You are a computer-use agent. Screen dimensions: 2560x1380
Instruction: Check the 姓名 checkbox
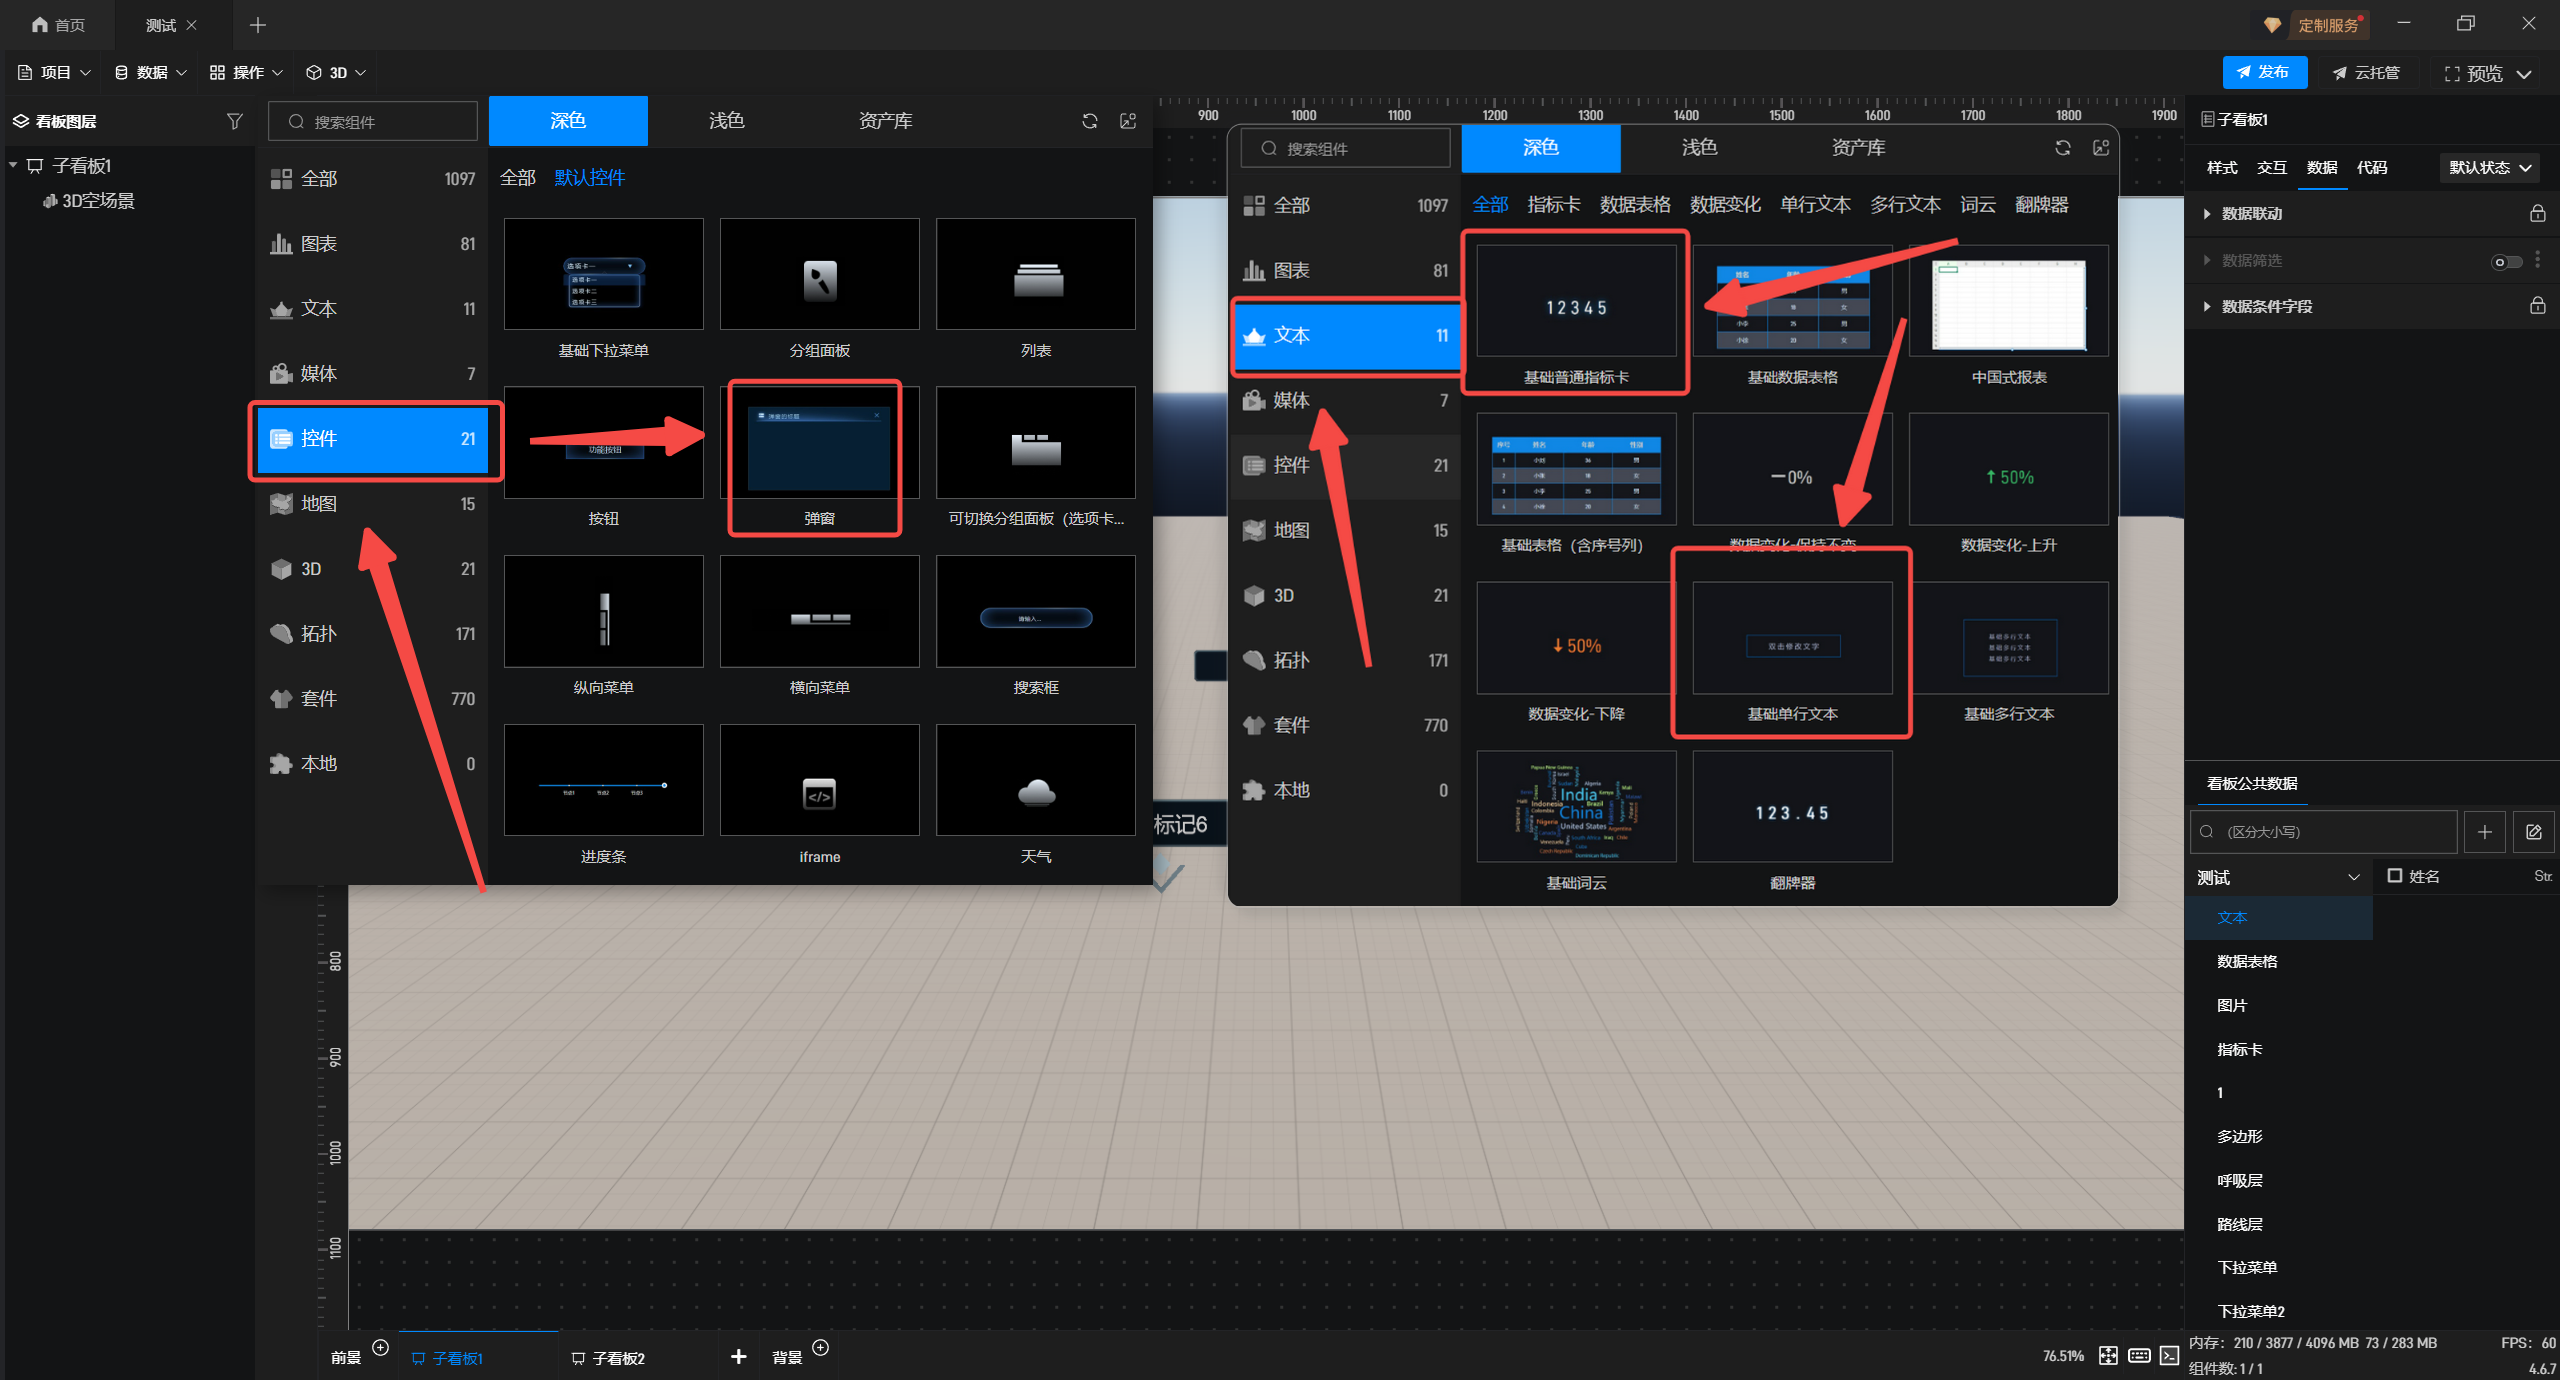(2395, 876)
